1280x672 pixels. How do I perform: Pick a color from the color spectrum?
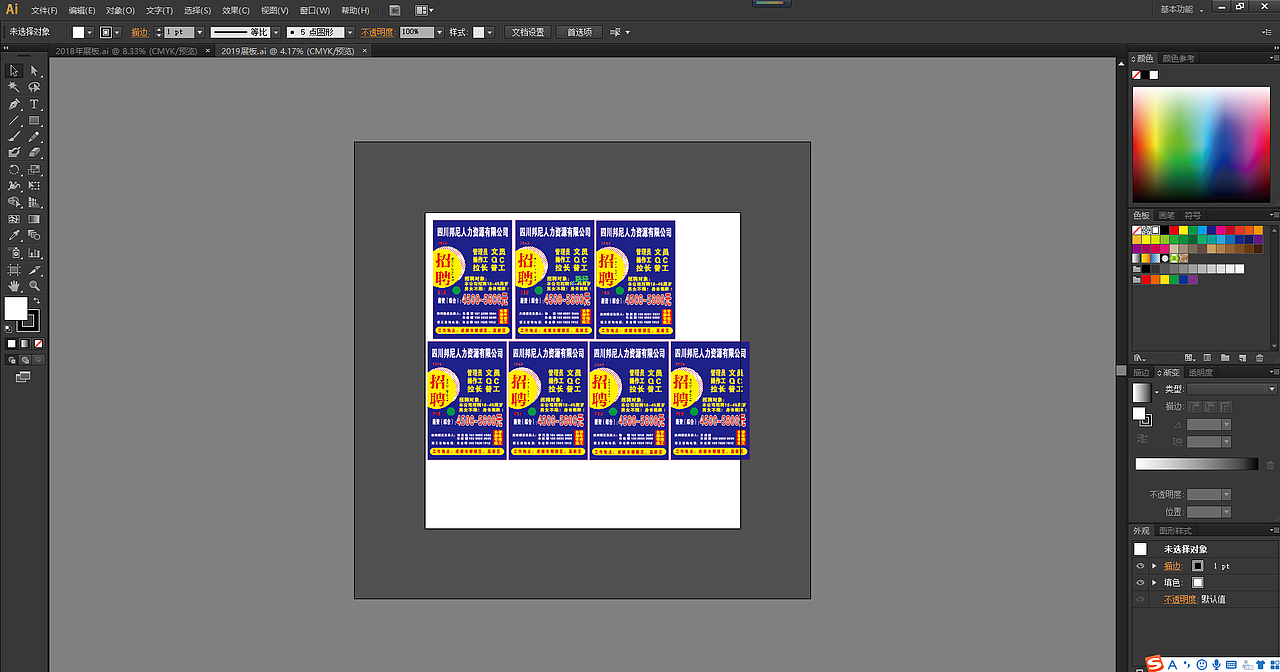point(1203,143)
